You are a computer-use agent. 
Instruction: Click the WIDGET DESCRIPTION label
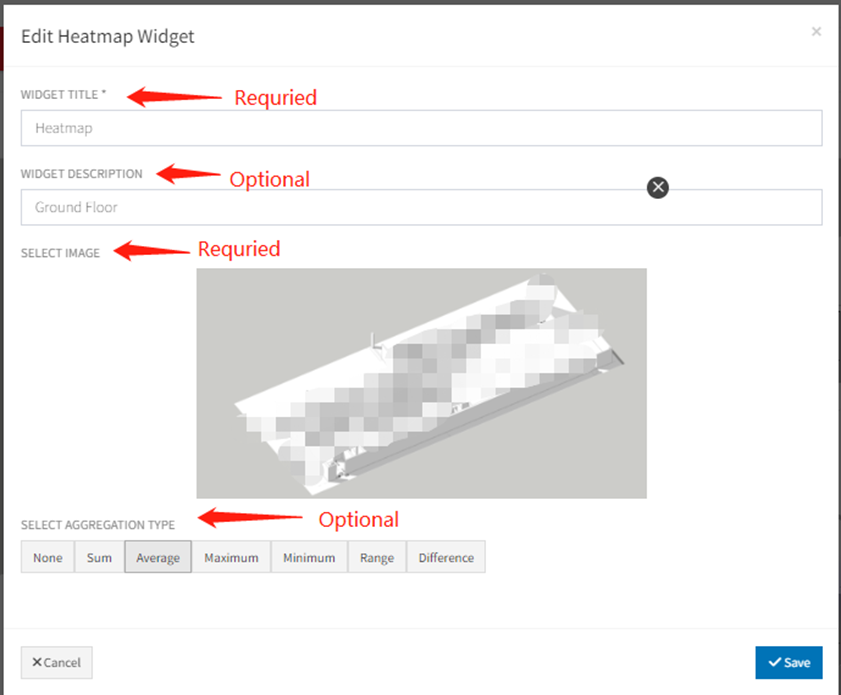82,174
